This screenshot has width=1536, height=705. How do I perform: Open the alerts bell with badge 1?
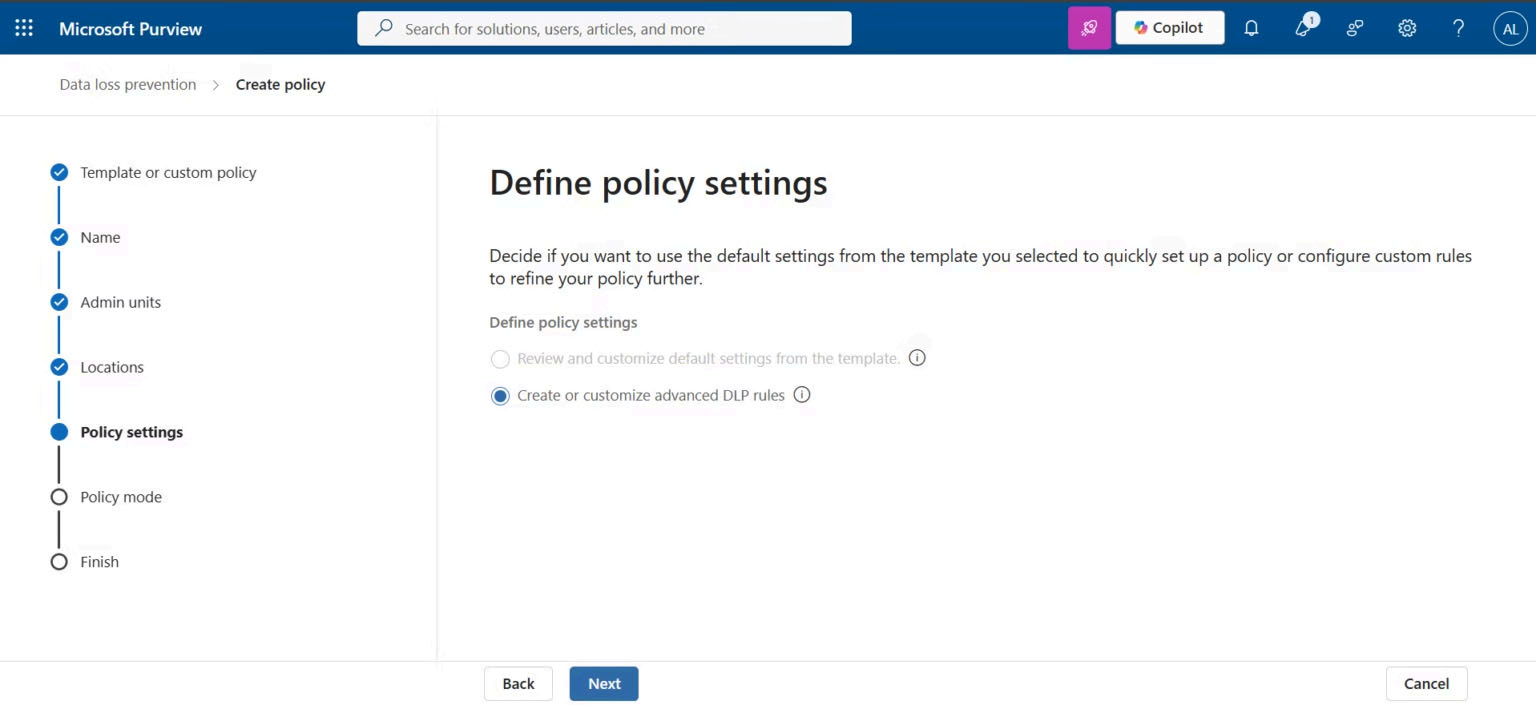pyautogui.click(x=1303, y=28)
